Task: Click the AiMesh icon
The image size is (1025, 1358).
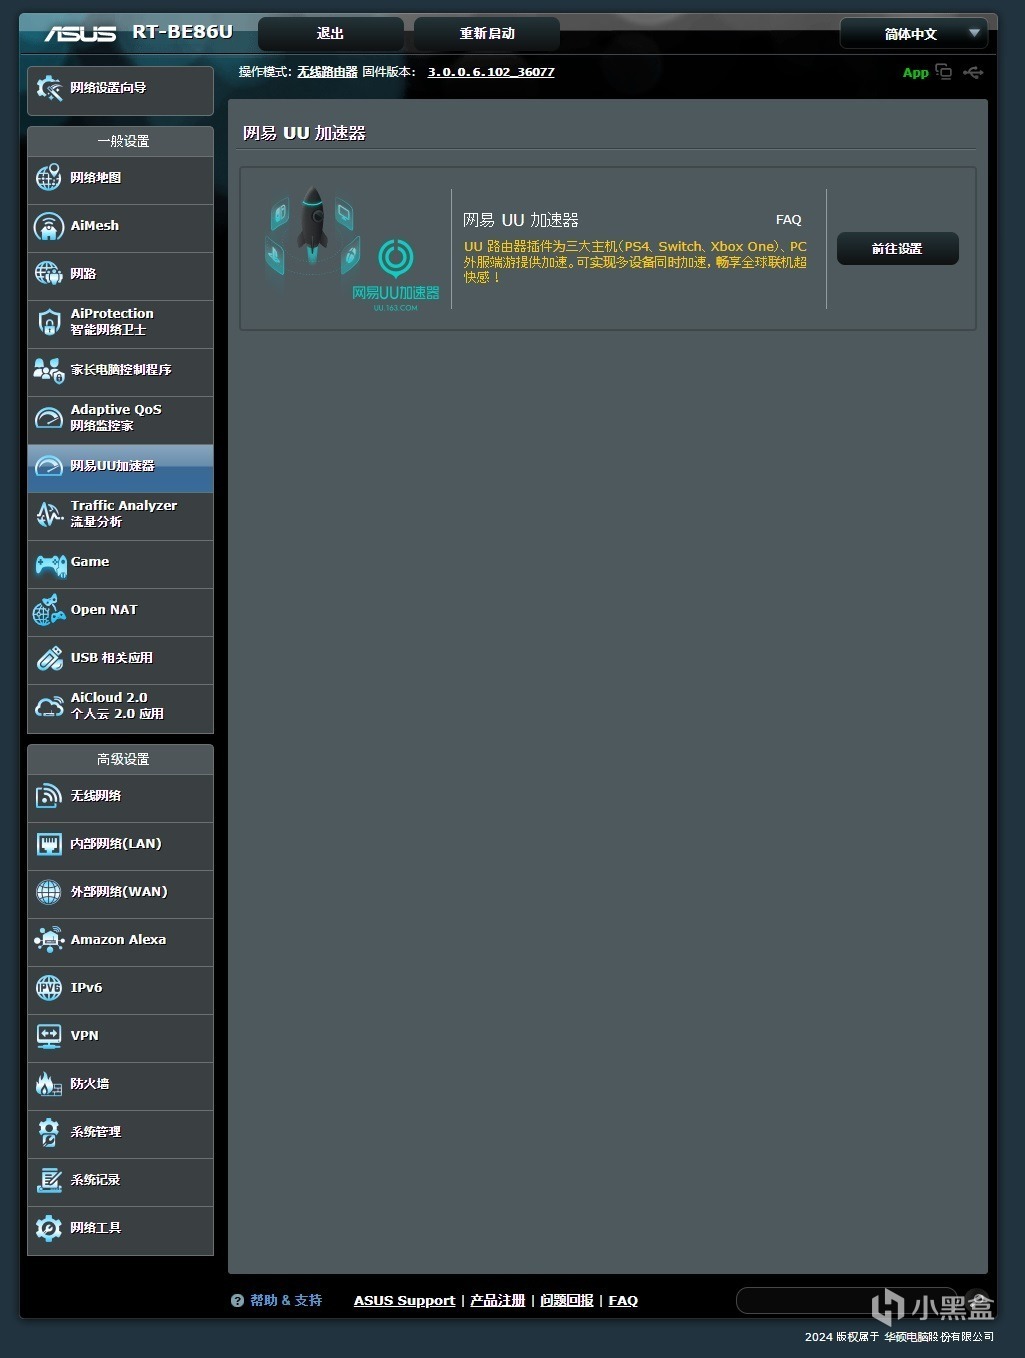Action: pos(49,226)
